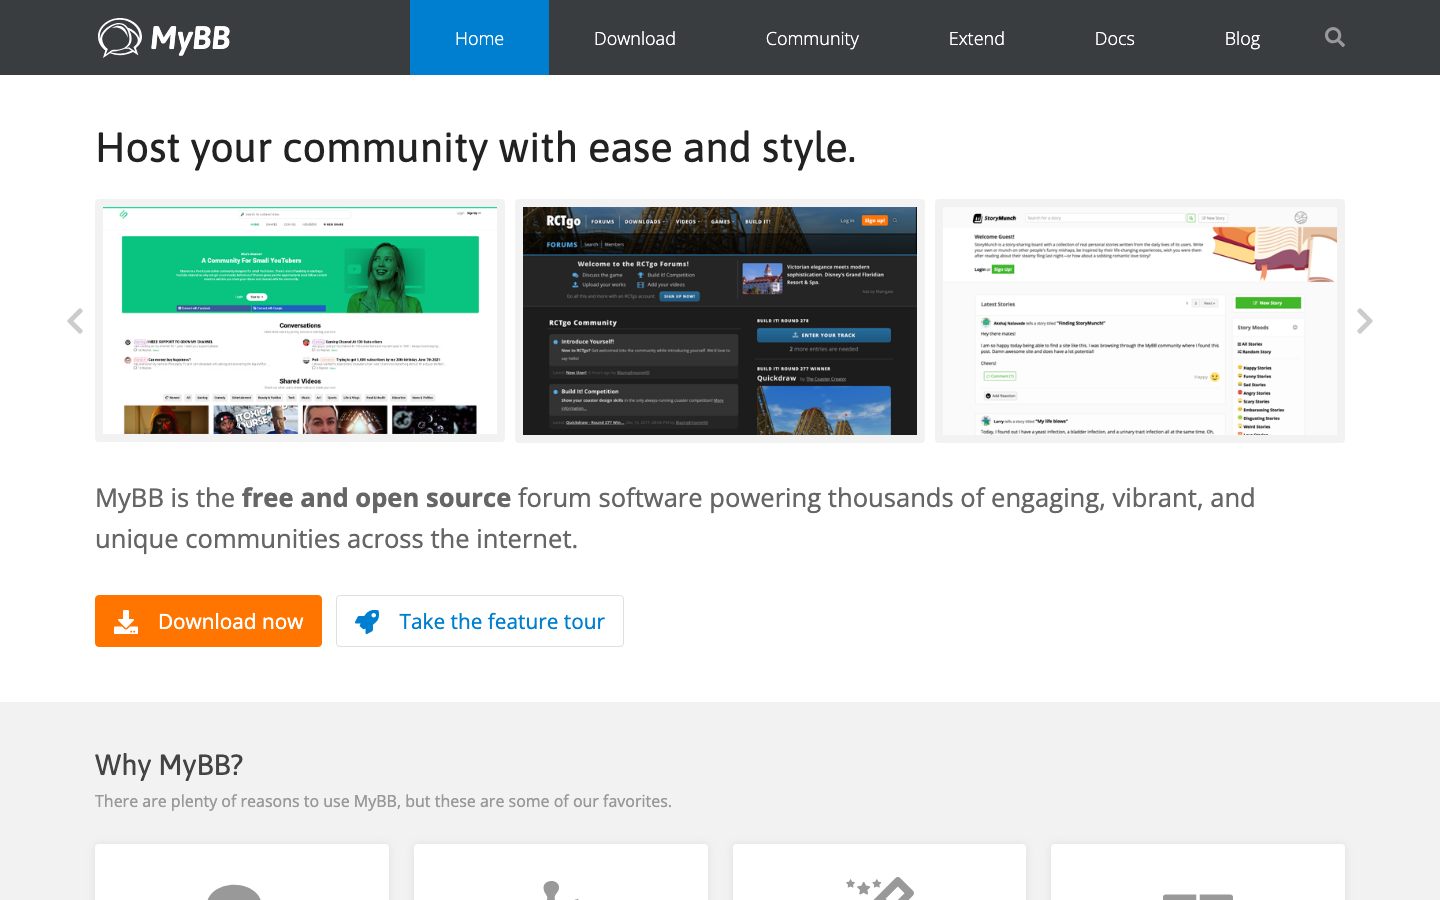This screenshot has width=1440, height=900.
Task: Click the MyBB wordmark text in the header
Action: (190, 39)
